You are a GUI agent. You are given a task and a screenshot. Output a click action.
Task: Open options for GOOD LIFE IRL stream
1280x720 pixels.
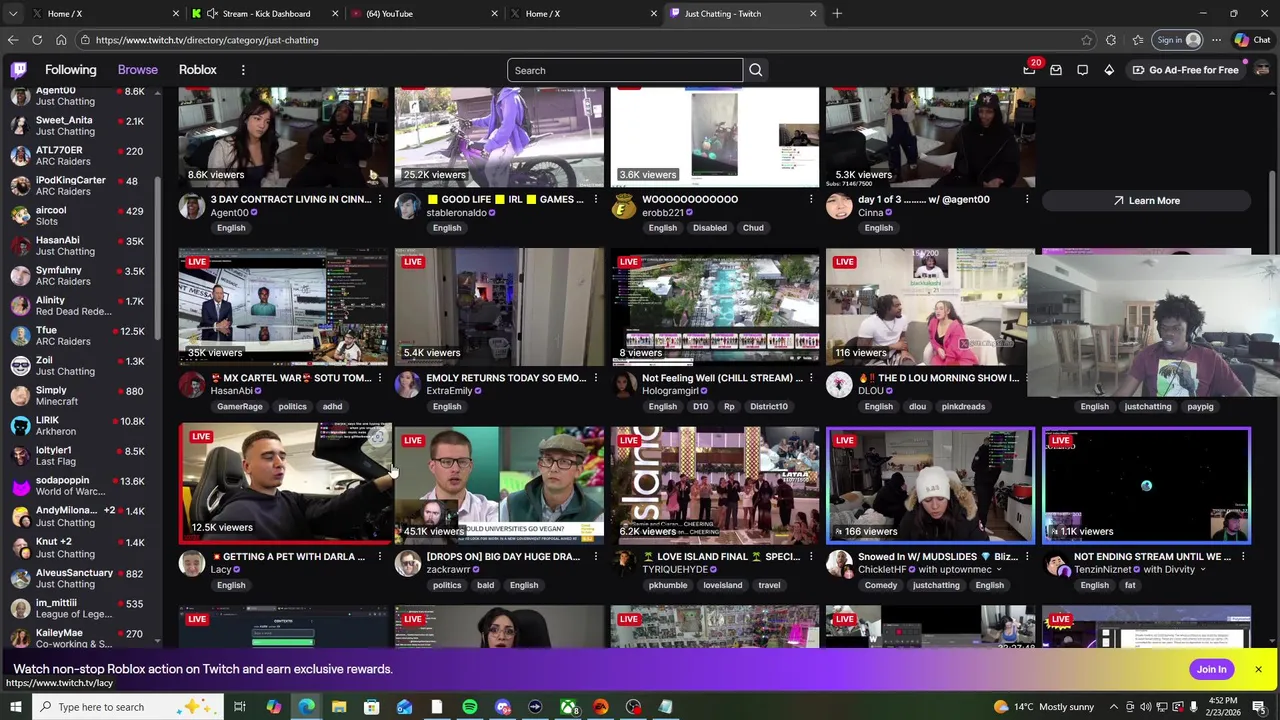pyautogui.click(x=596, y=199)
